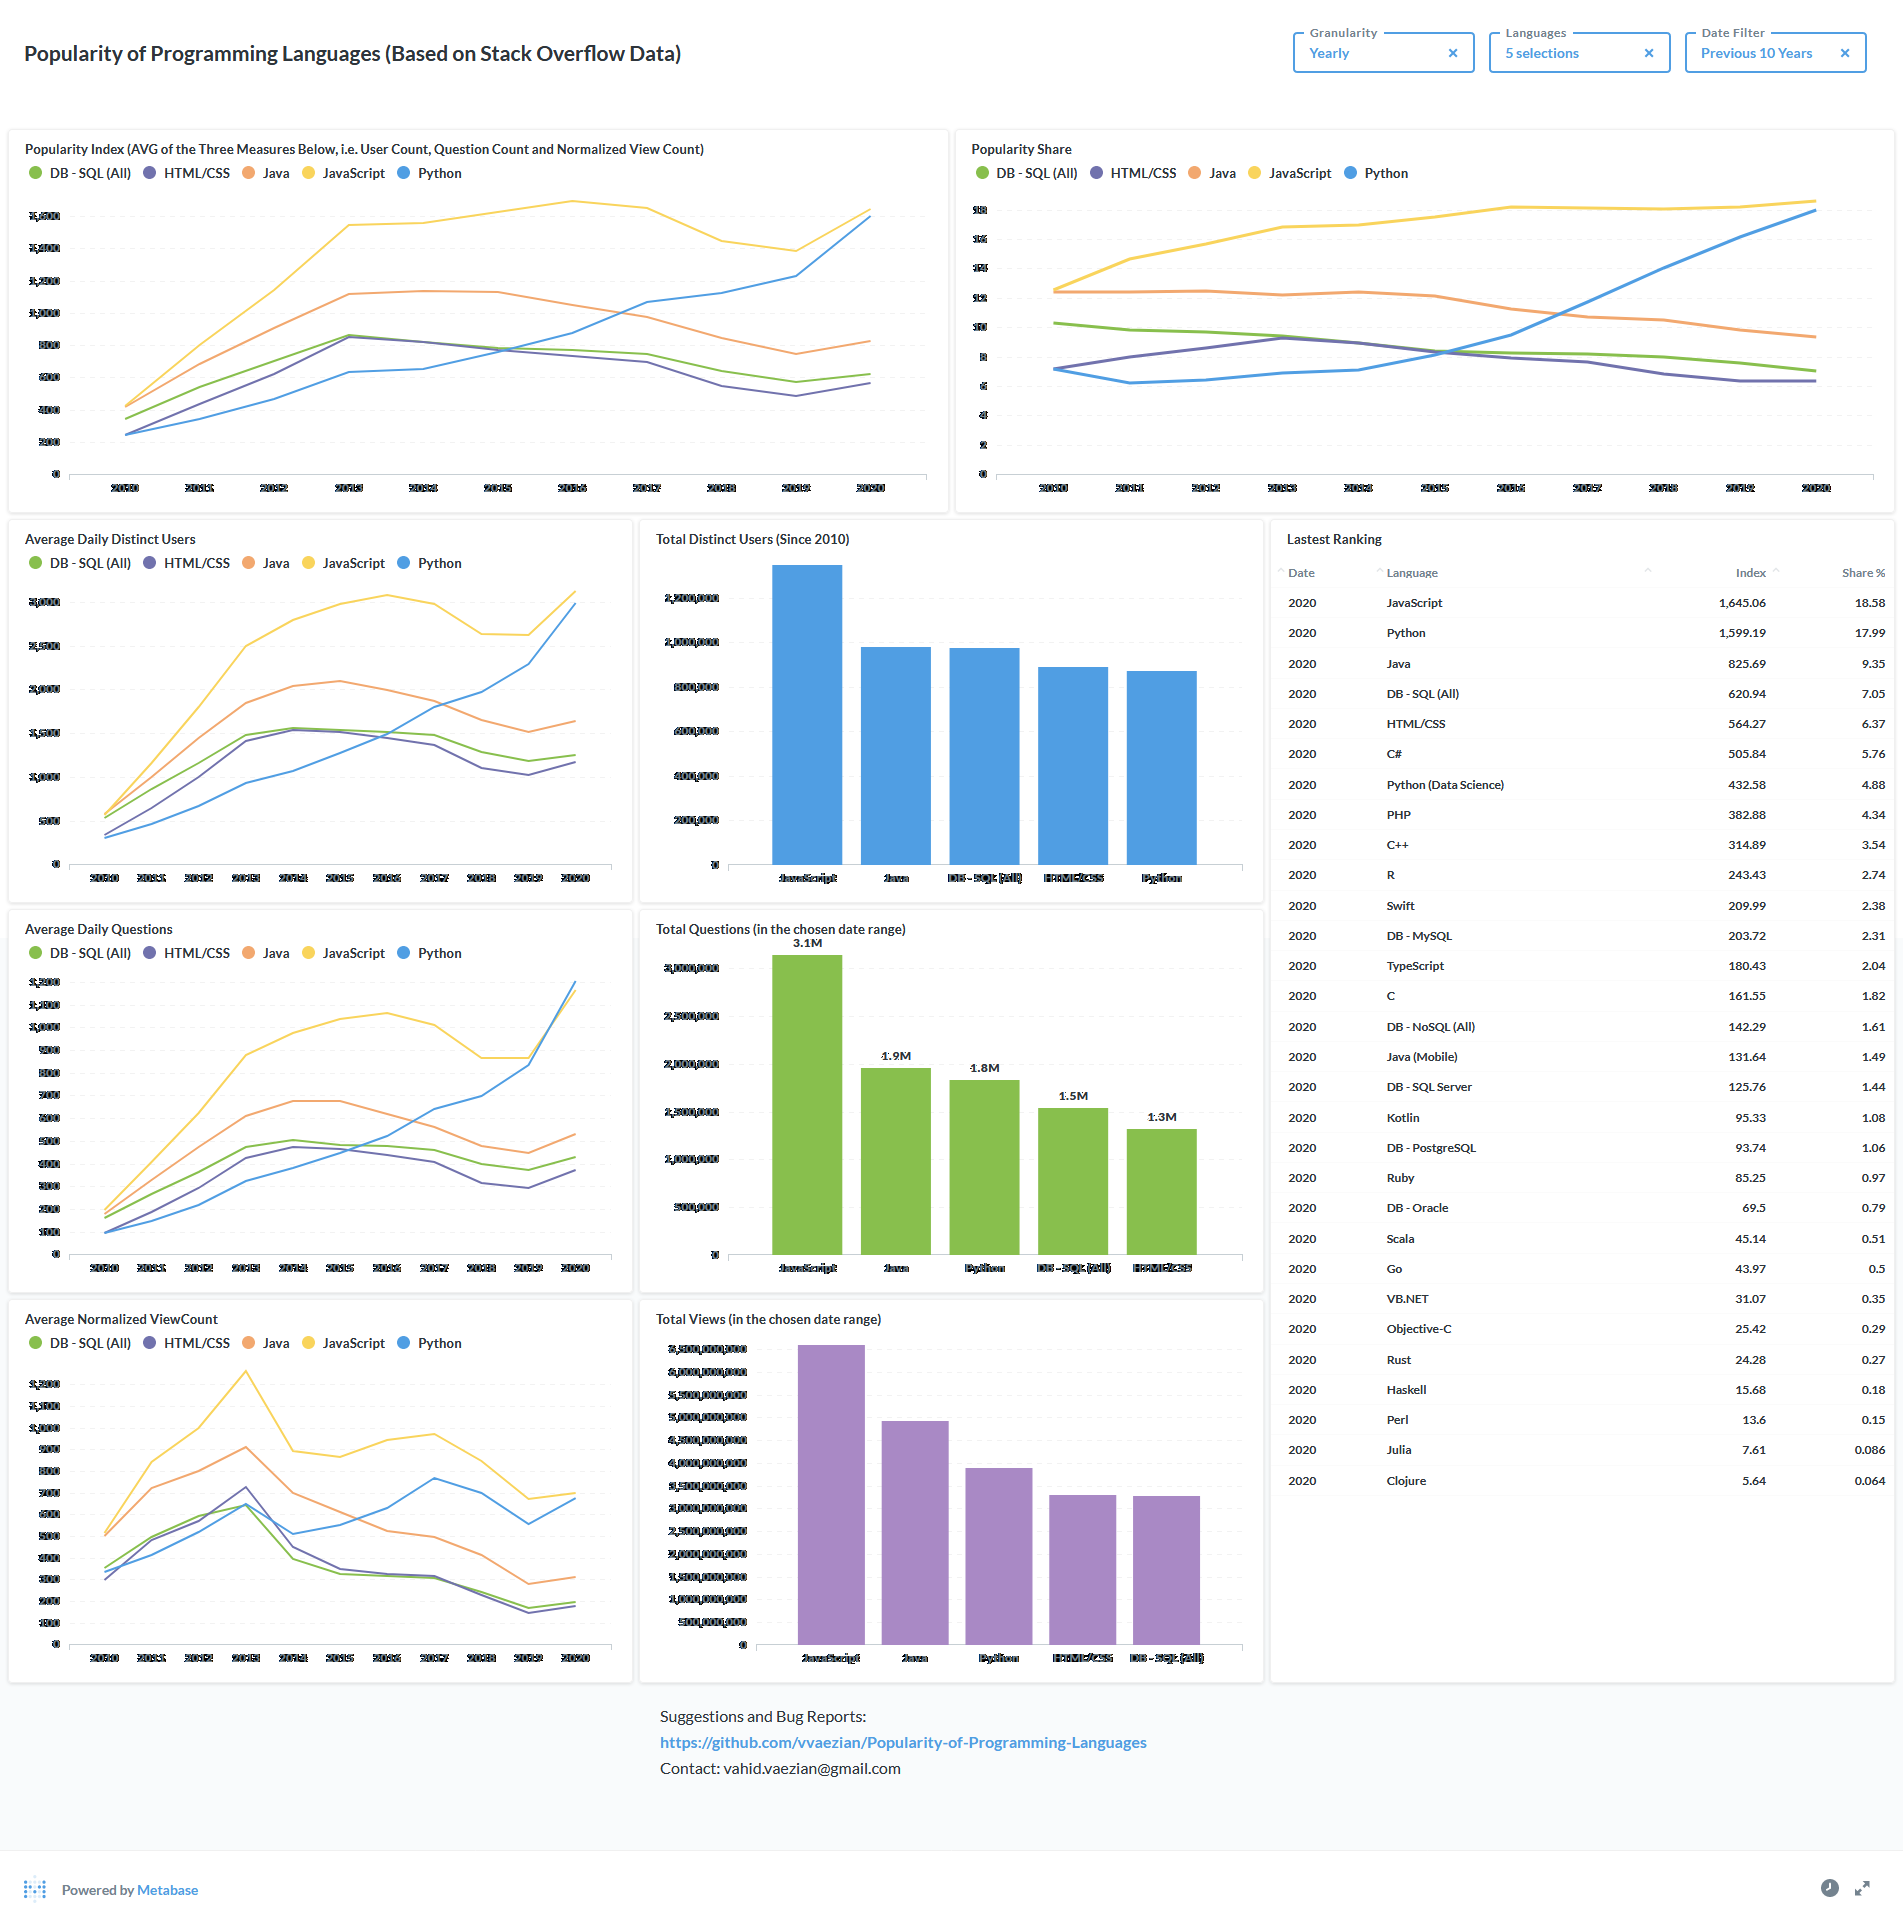Sort ranking table by Share % column

[1863, 573]
